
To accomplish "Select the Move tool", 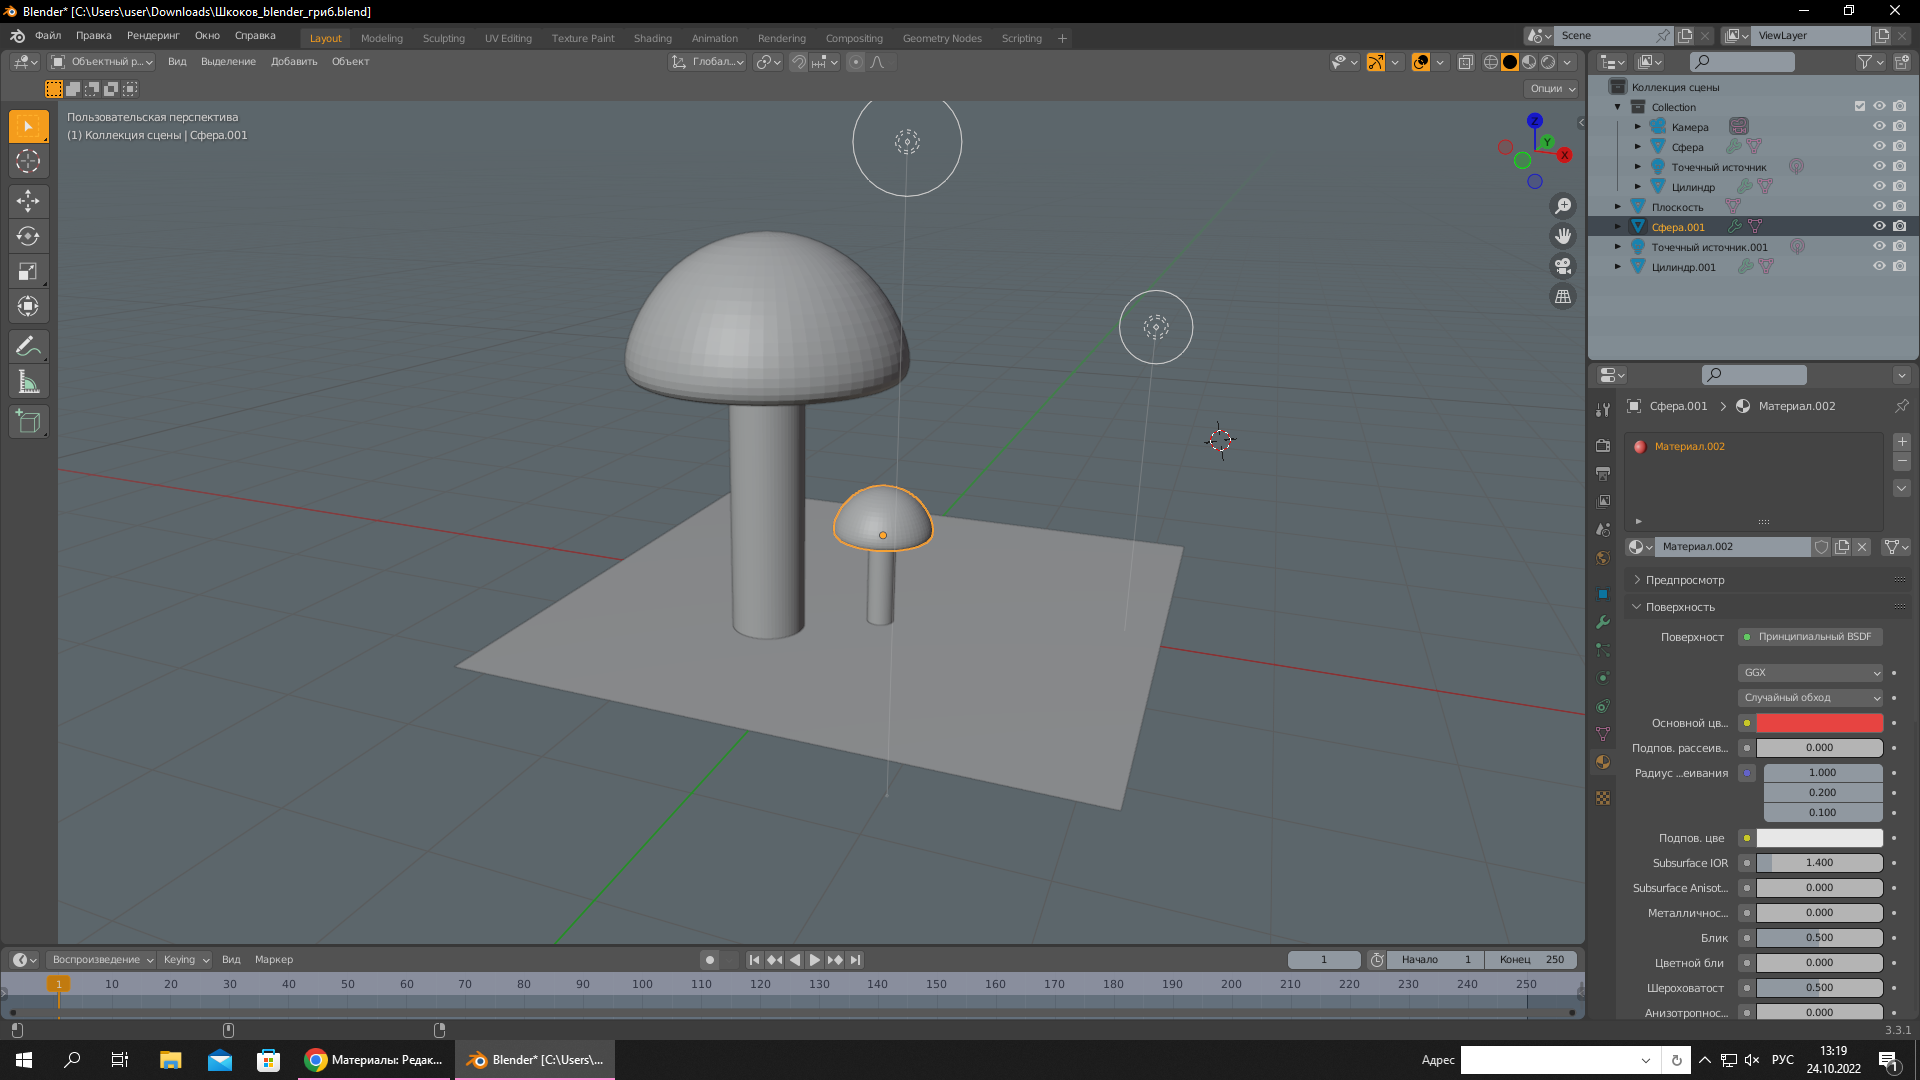I will pyautogui.click(x=28, y=201).
